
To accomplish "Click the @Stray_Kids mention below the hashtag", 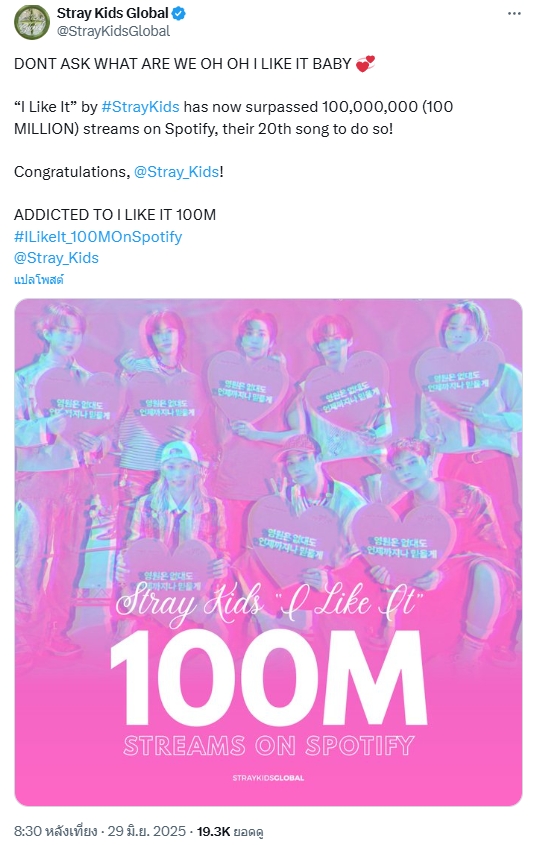I will [57, 258].
